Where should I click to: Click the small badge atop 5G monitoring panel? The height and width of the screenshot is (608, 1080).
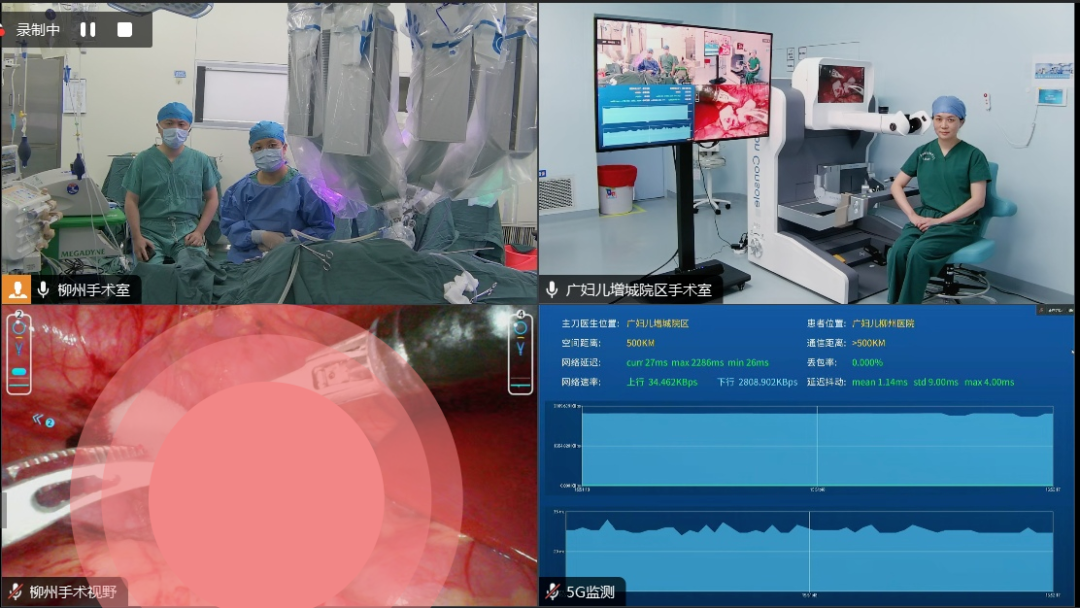click(x=1054, y=310)
